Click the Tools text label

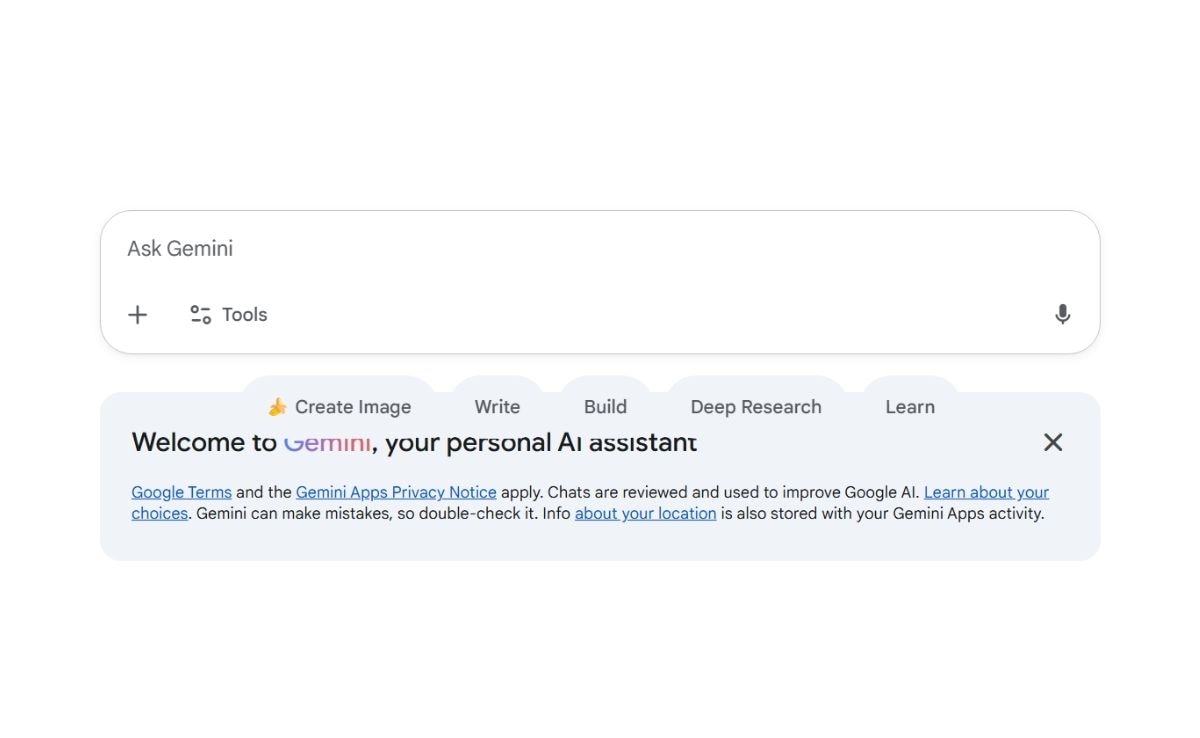click(245, 315)
